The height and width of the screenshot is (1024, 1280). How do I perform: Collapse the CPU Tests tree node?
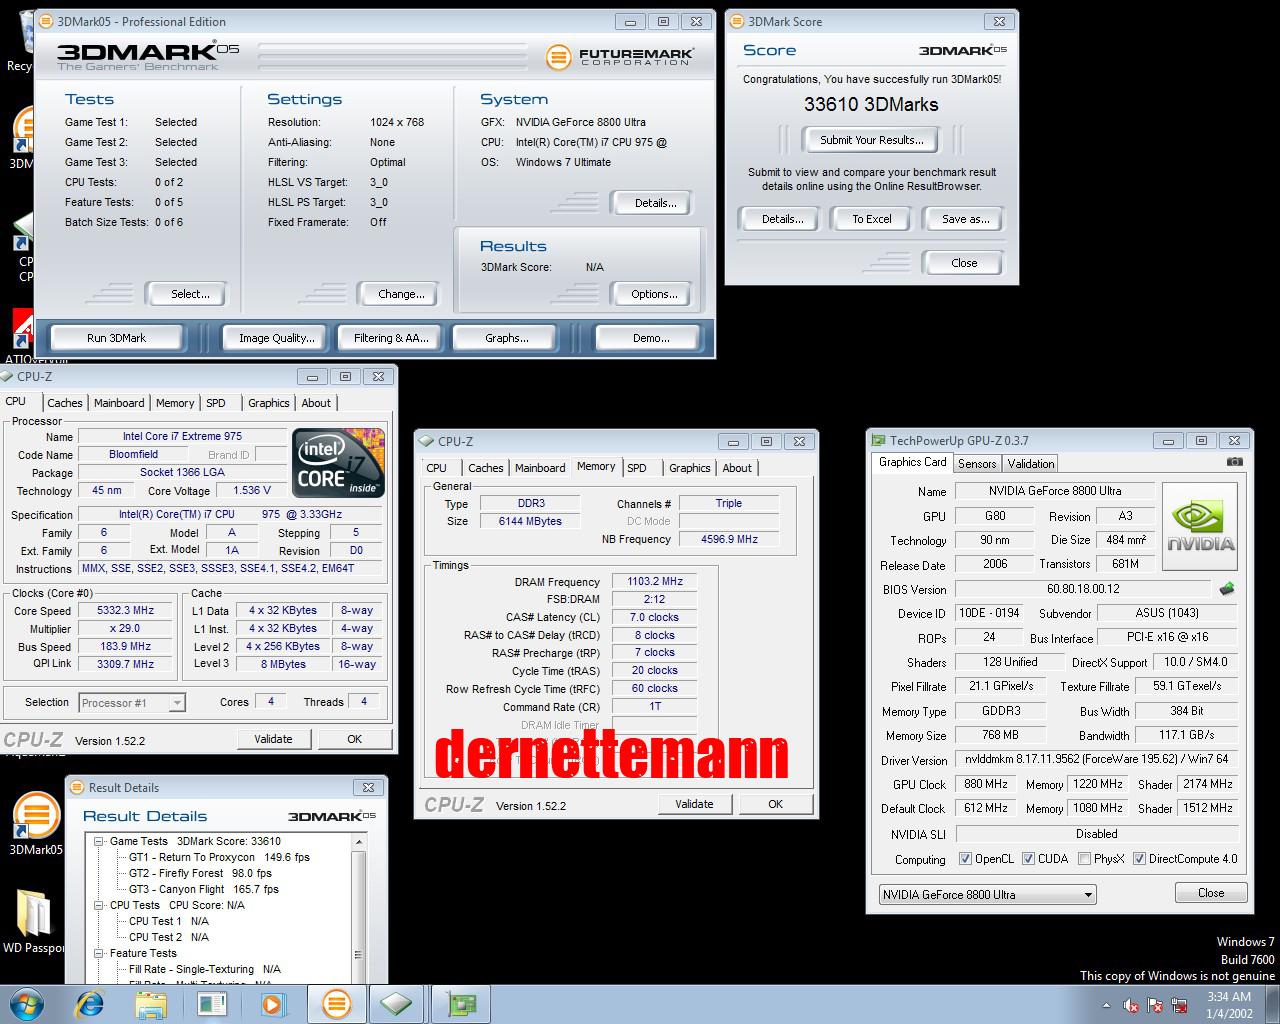tap(99, 905)
